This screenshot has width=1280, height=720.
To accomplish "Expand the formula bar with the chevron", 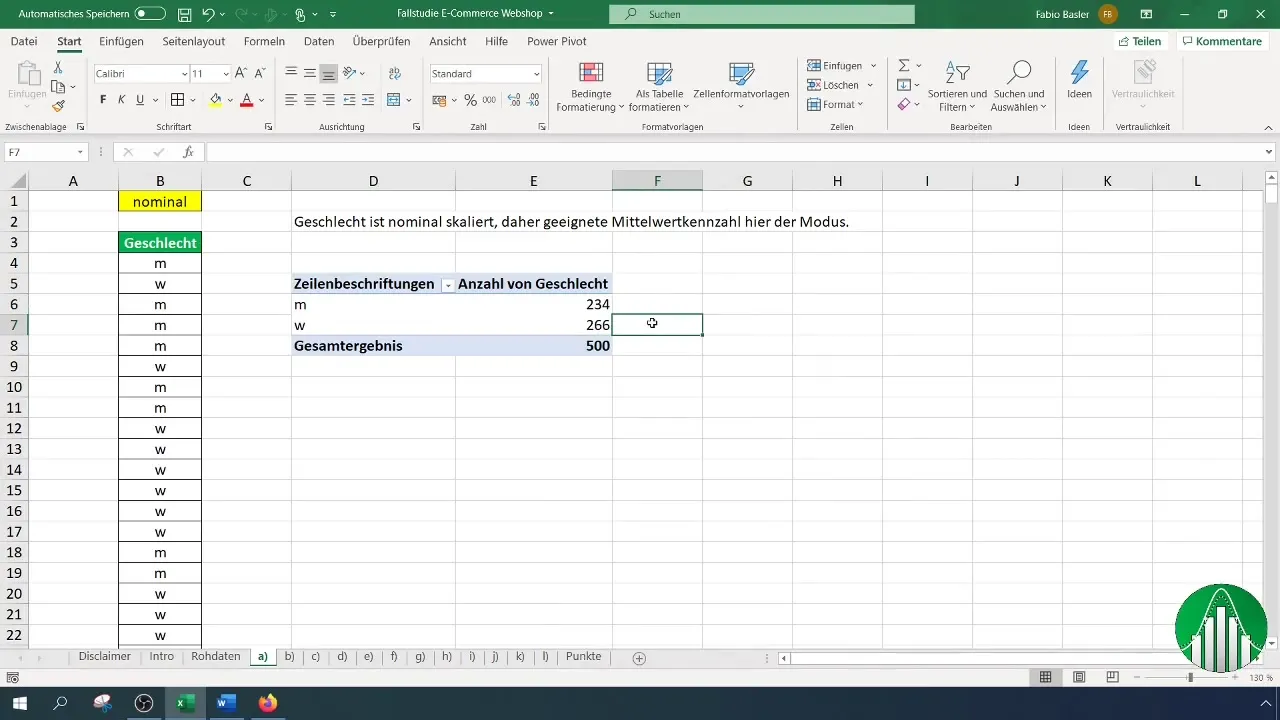I will tap(1269, 152).
